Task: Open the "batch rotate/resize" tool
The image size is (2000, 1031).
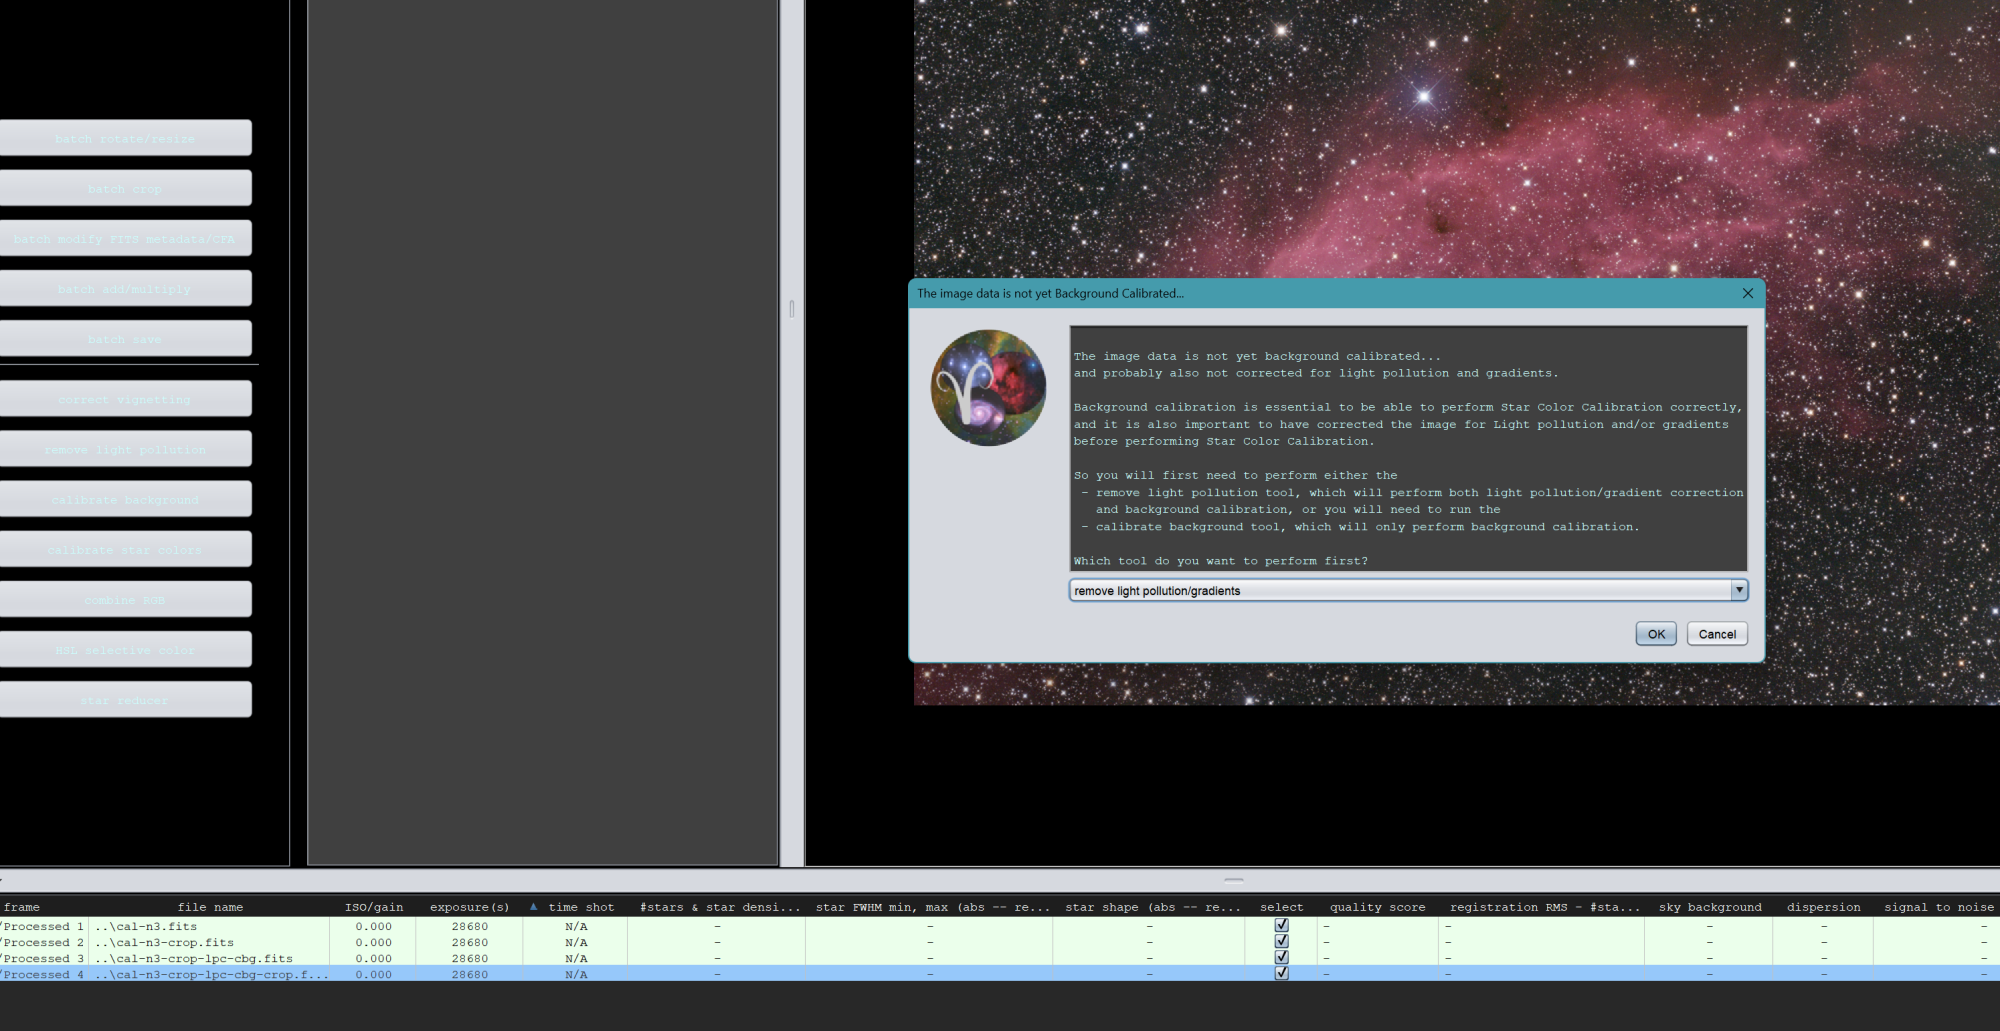Action: [x=126, y=138]
